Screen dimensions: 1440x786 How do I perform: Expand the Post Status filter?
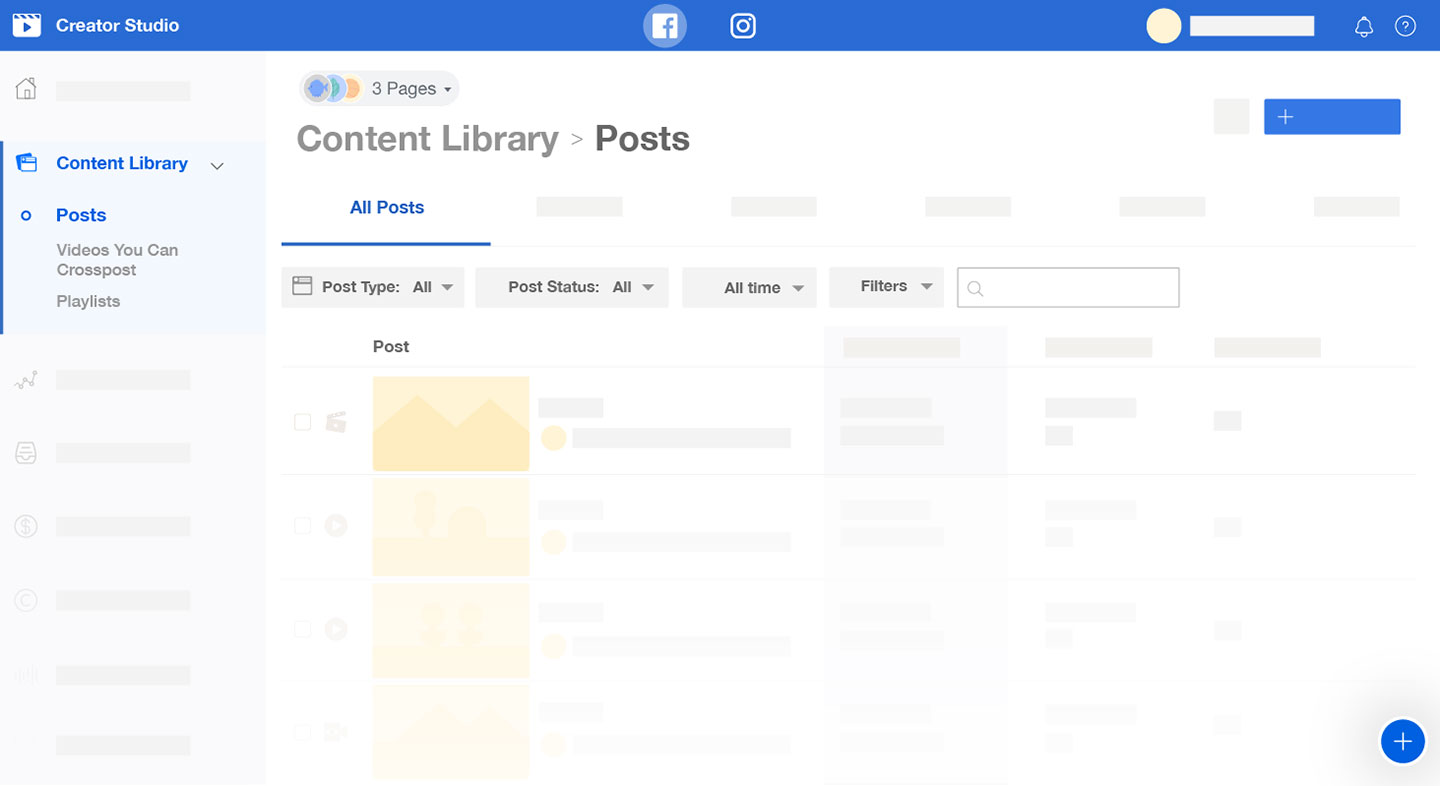[x=571, y=287]
